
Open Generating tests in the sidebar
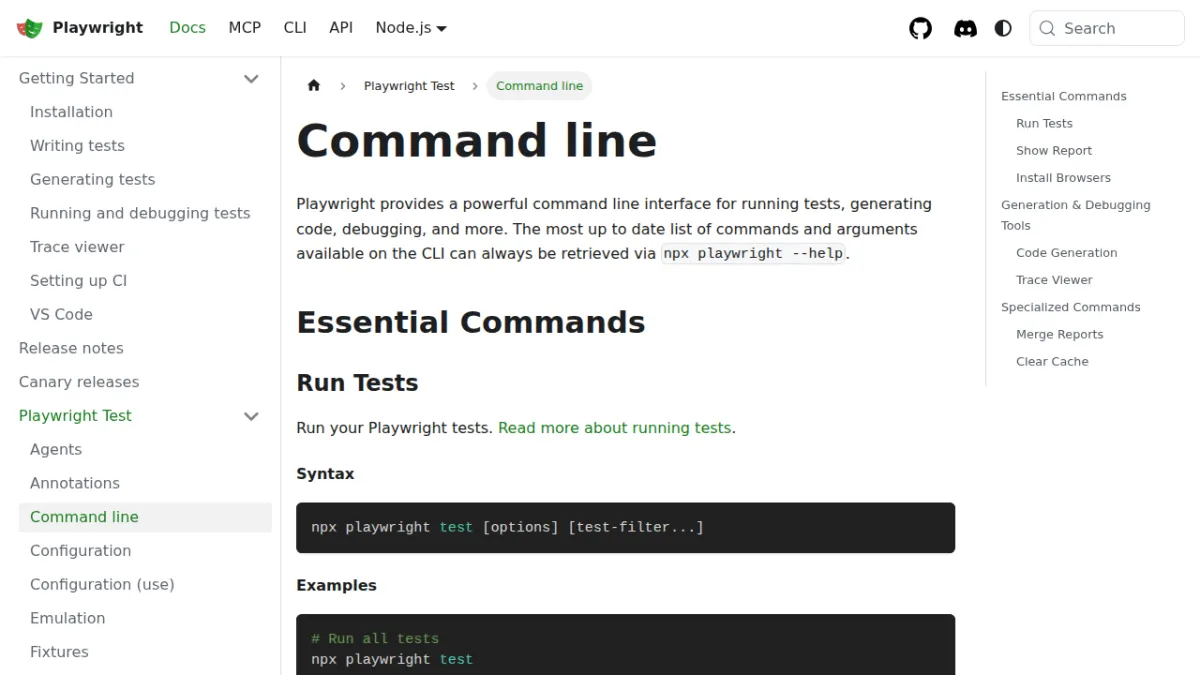[92, 180]
